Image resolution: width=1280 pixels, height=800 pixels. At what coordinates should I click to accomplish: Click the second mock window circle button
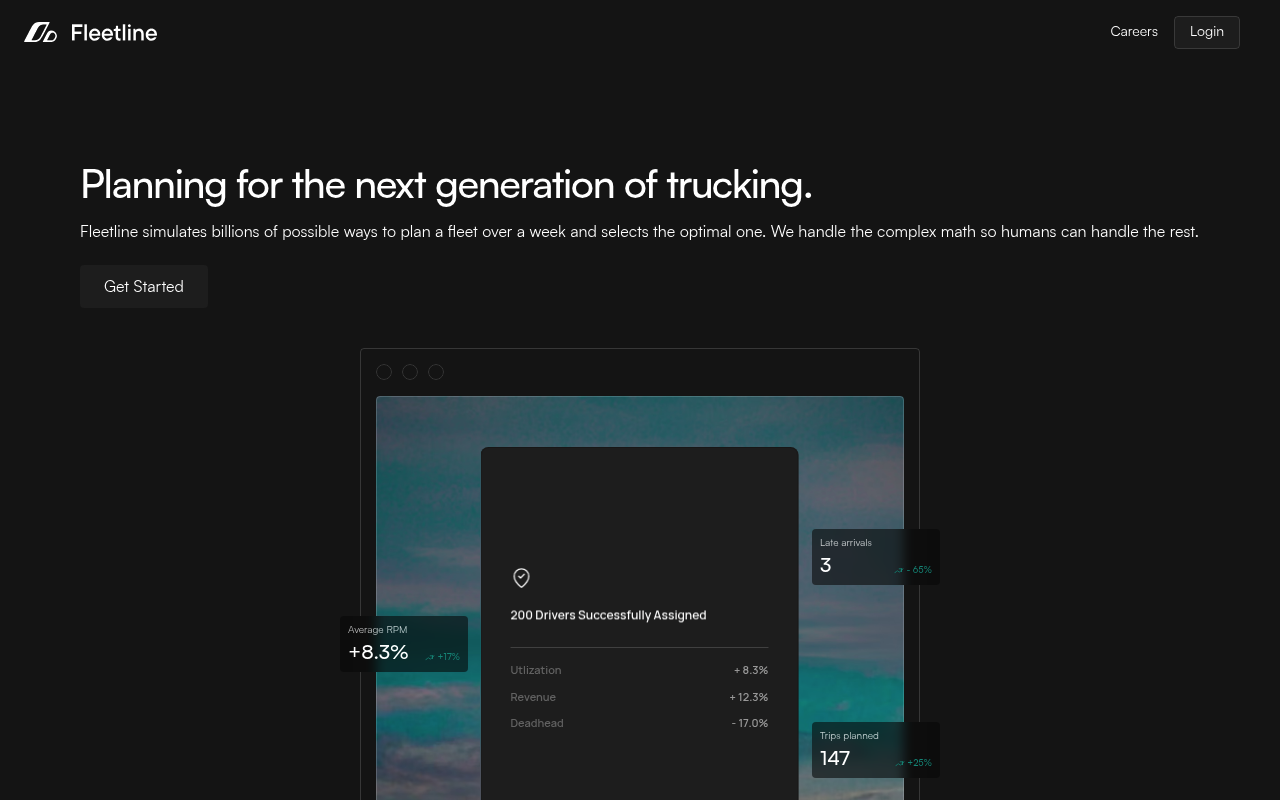[410, 372]
